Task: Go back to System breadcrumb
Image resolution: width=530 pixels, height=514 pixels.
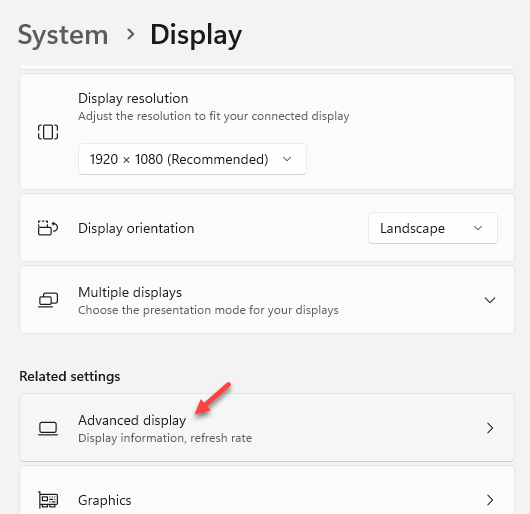Action: tap(63, 35)
